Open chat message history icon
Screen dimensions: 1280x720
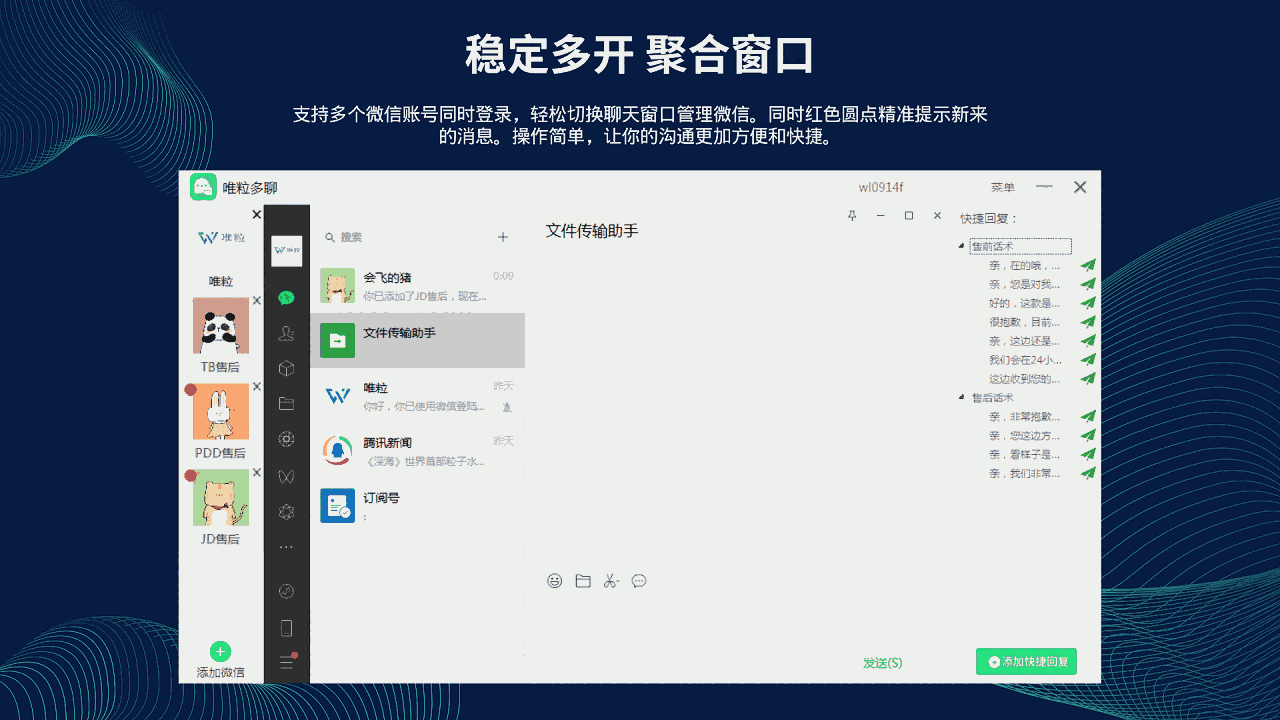click(x=639, y=580)
